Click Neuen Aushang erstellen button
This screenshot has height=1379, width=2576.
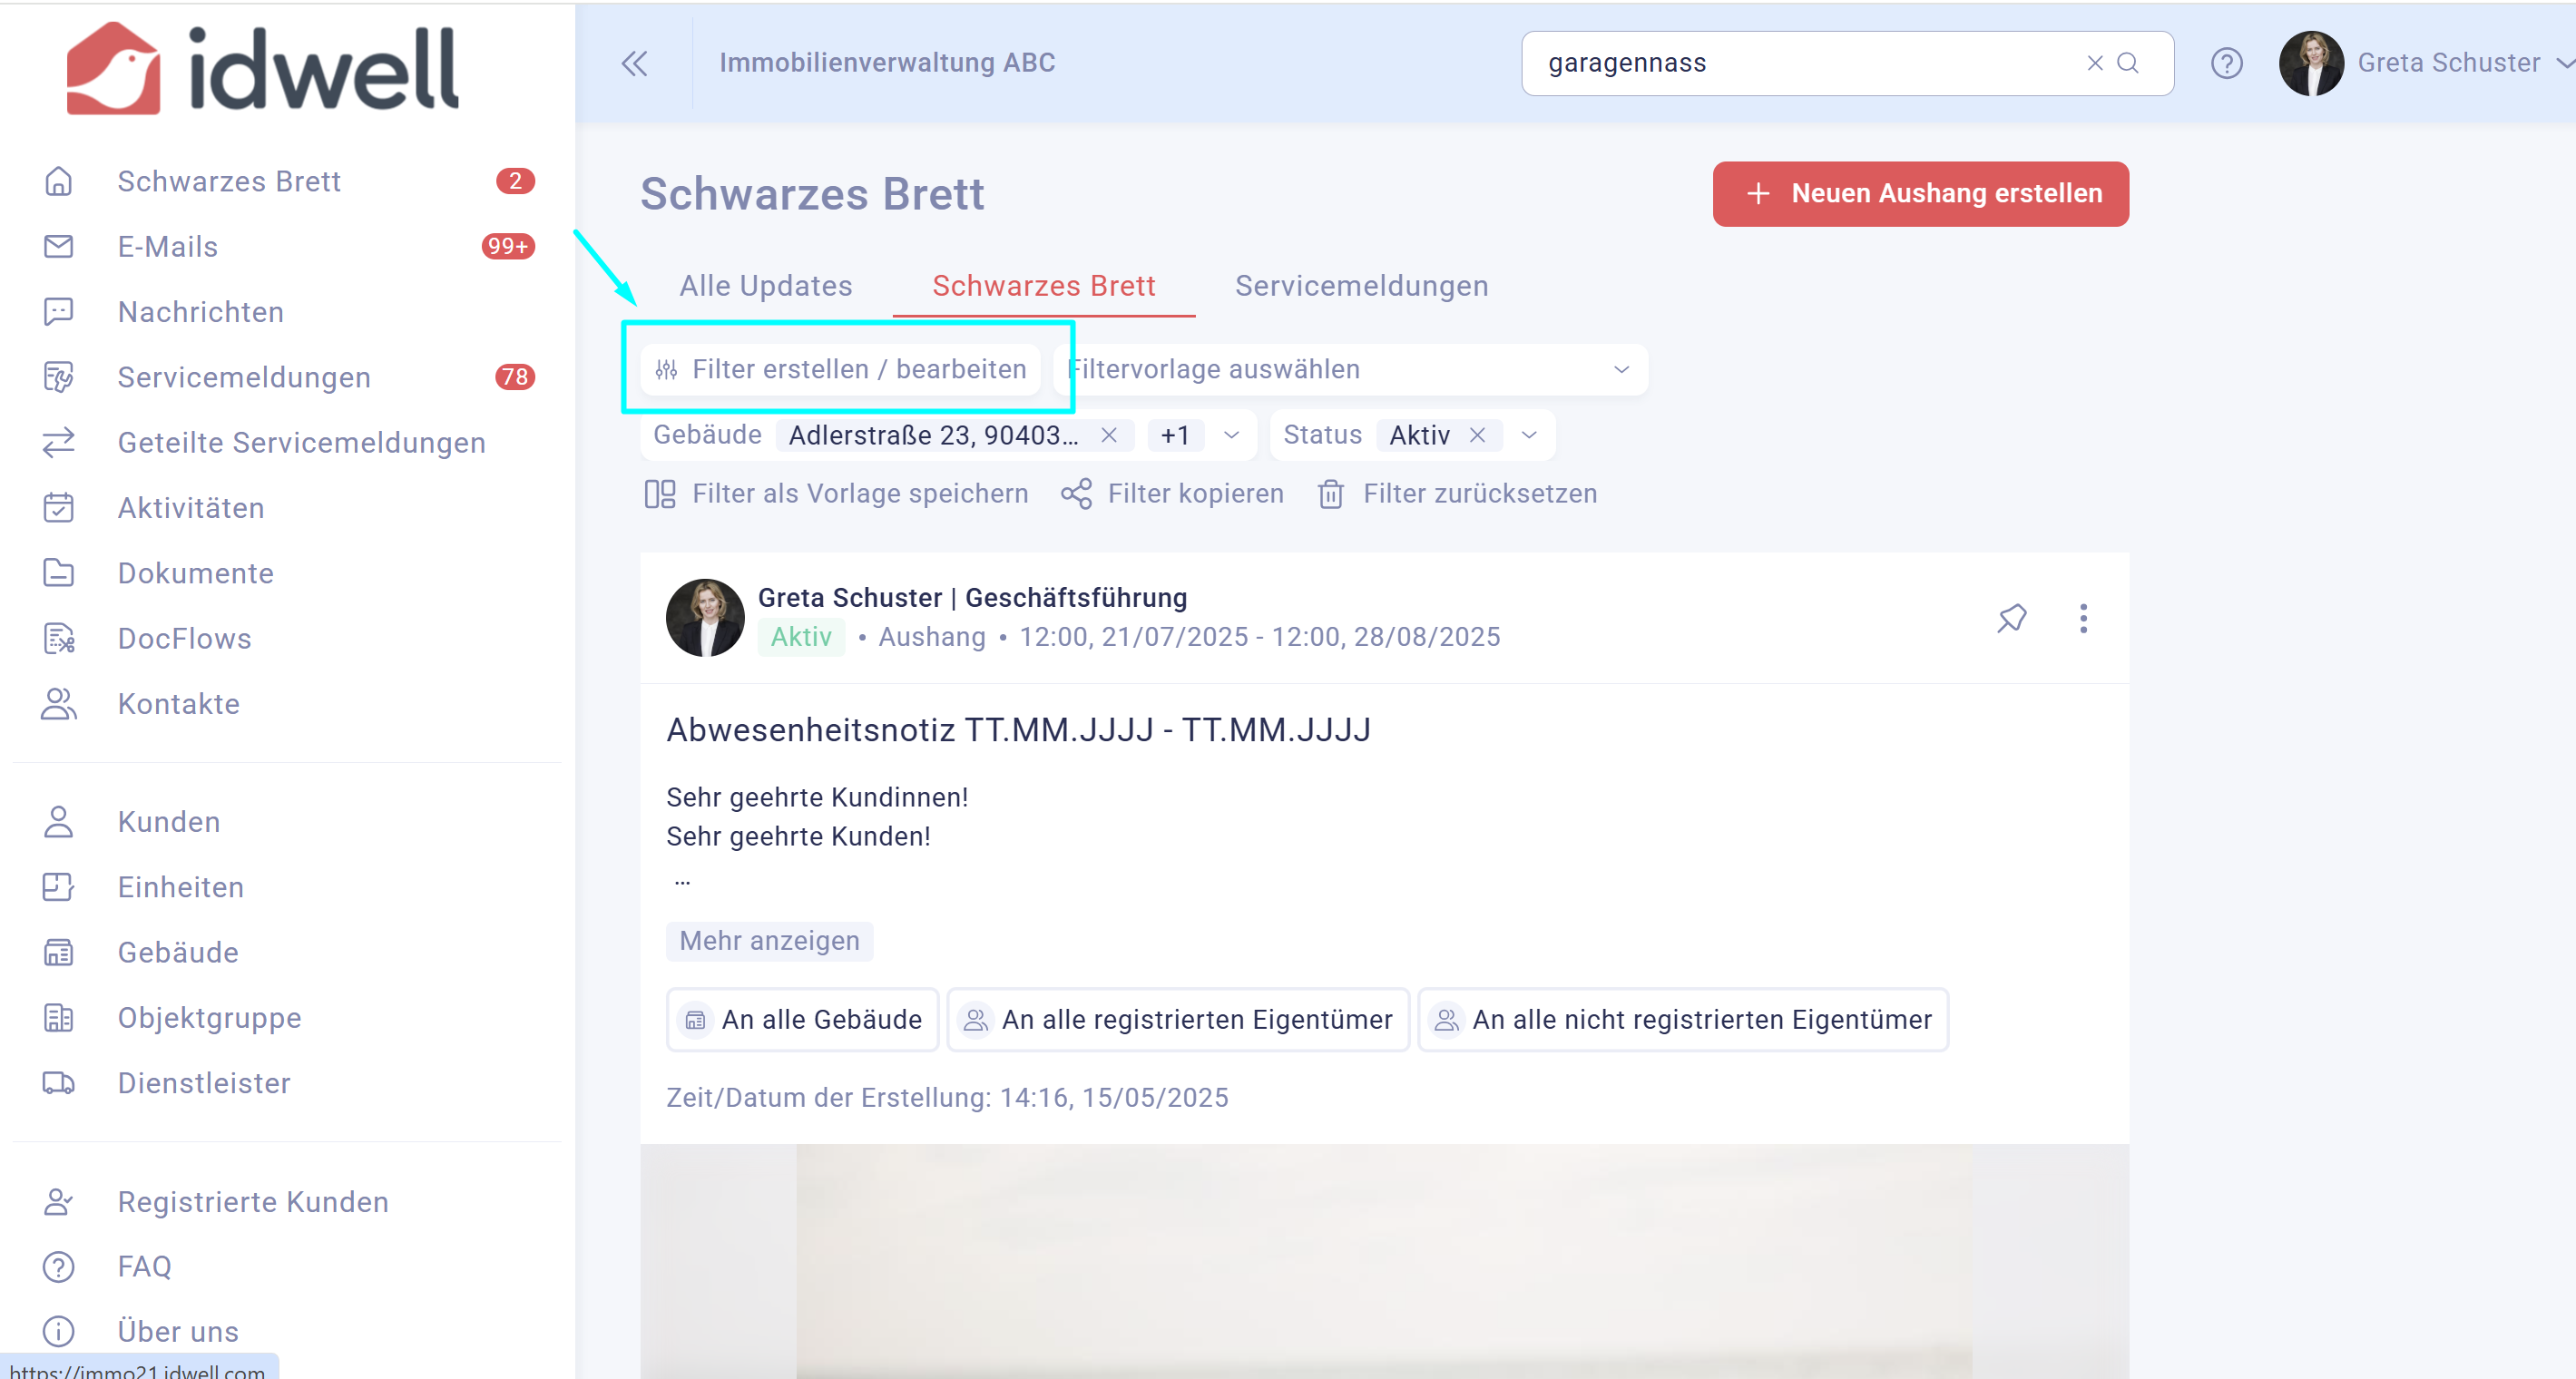coord(1920,193)
